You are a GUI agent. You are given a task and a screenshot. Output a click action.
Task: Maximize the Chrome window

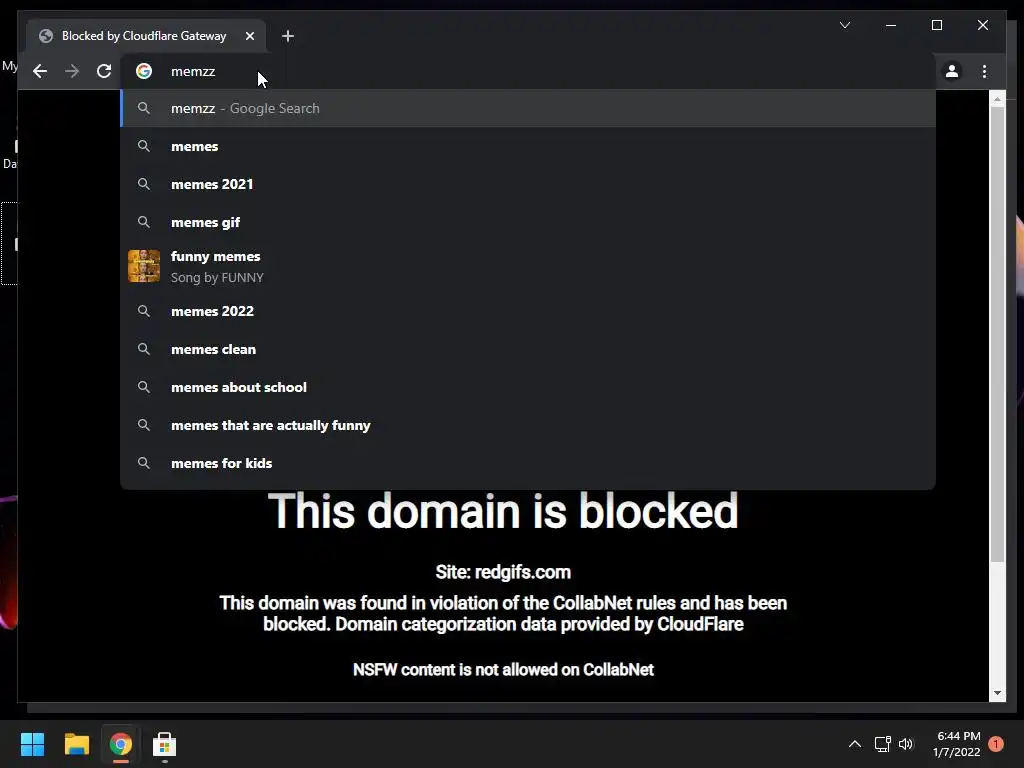point(936,25)
